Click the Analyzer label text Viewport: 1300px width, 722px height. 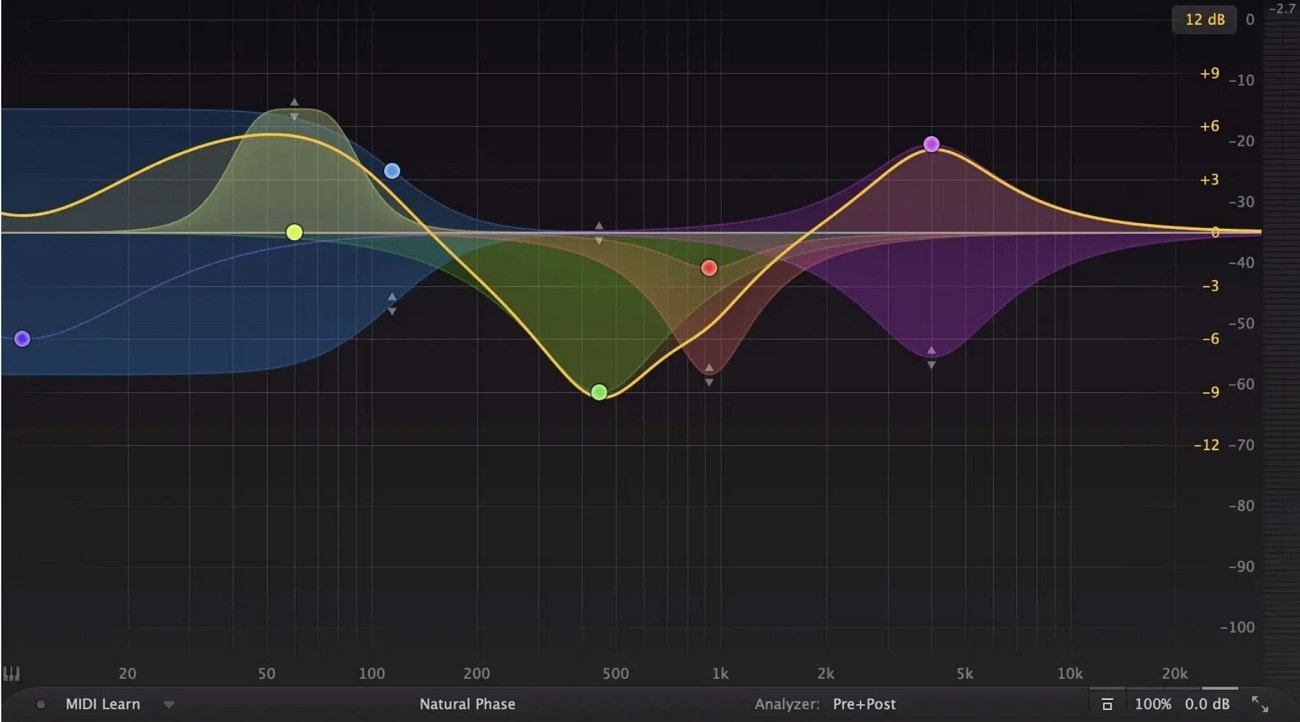pos(787,704)
